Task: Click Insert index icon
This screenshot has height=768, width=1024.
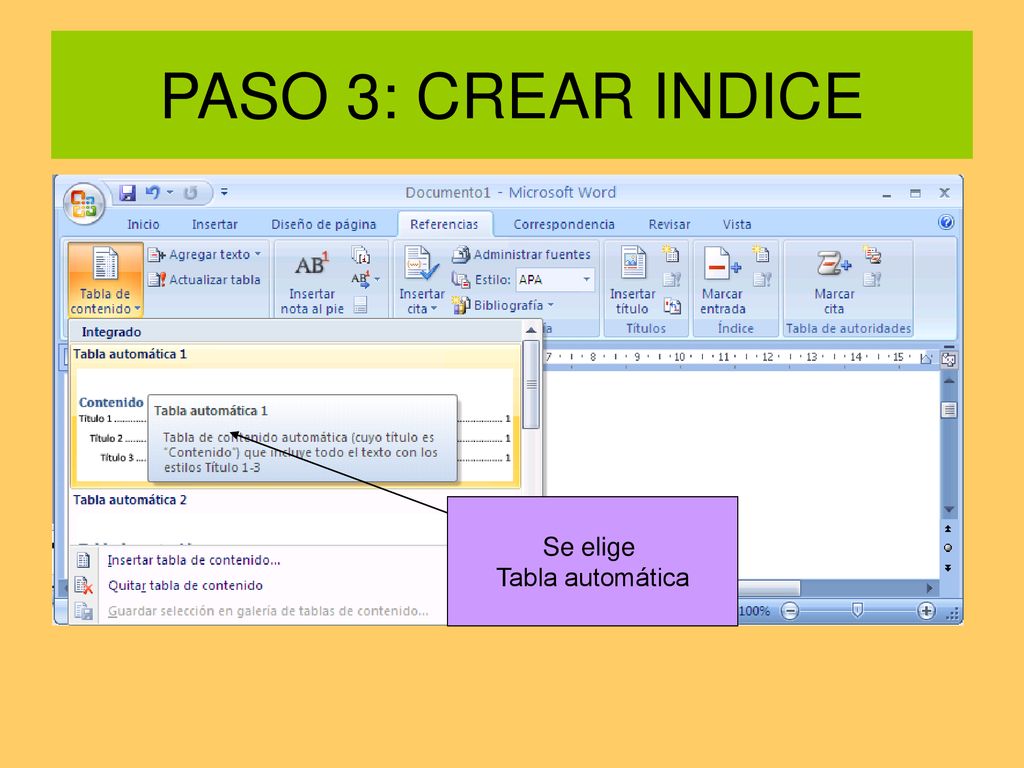Action: click(x=761, y=254)
